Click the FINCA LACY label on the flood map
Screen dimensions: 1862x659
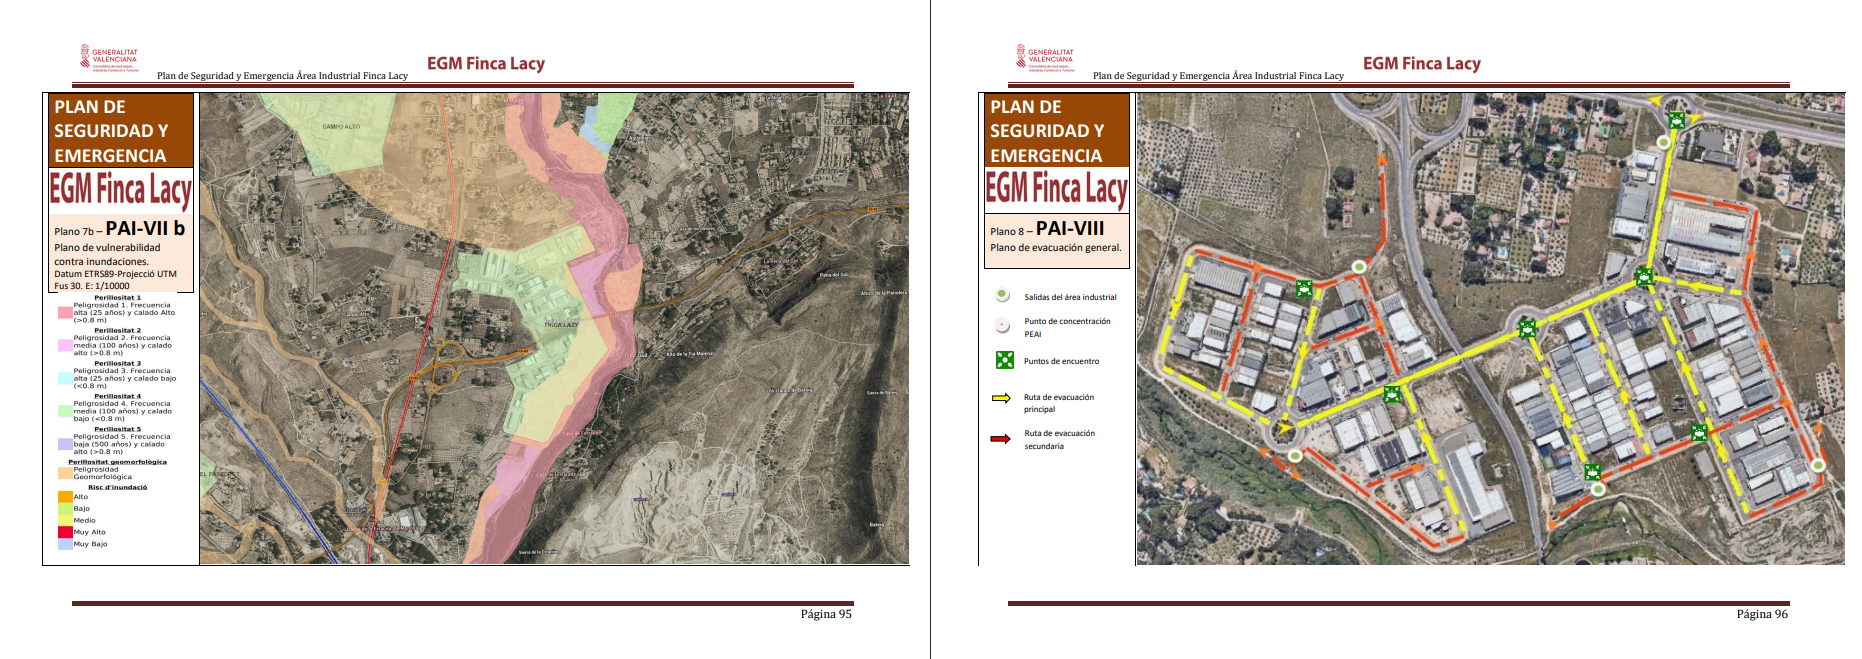coord(561,325)
